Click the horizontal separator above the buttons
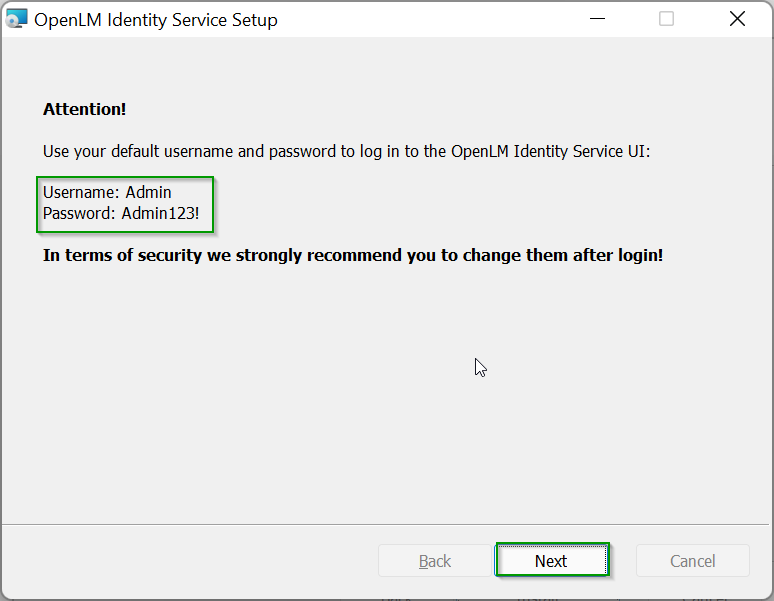Image resolution: width=774 pixels, height=601 pixels. [x=387, y=524]
